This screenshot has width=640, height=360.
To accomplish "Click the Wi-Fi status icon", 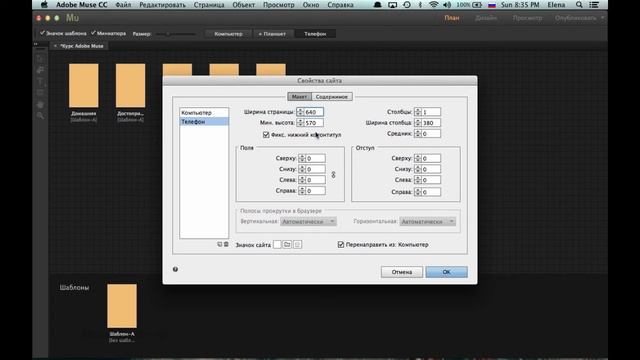I will click(433, 5).
